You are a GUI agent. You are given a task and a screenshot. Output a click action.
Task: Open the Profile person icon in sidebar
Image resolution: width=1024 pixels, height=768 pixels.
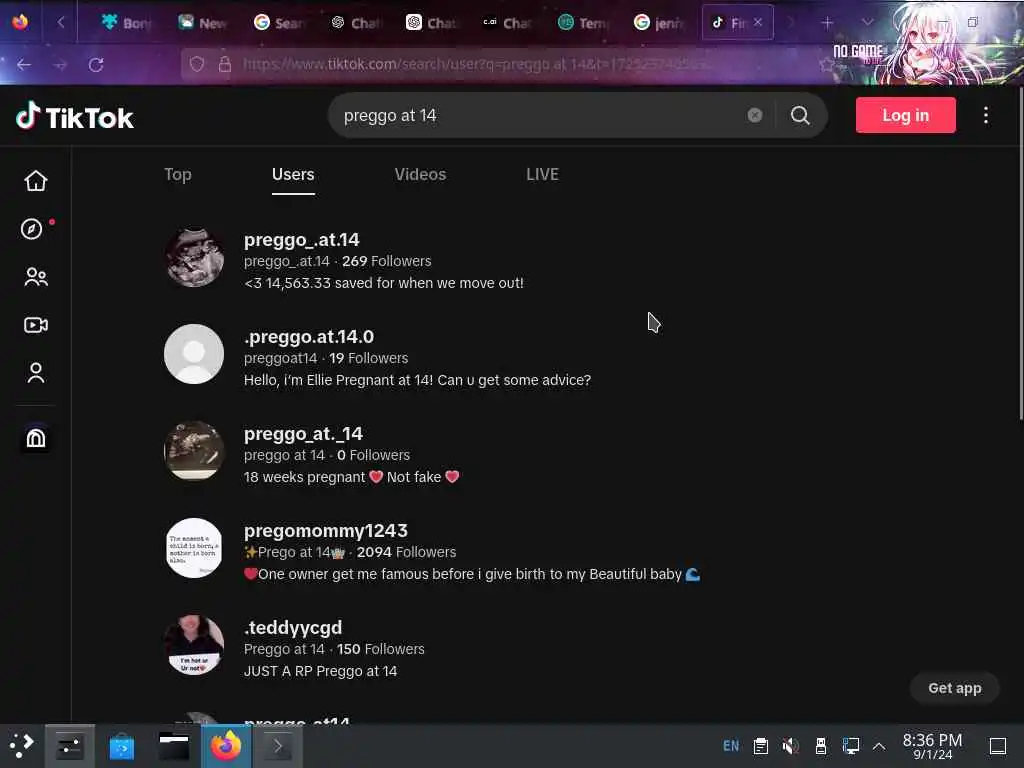36,373
